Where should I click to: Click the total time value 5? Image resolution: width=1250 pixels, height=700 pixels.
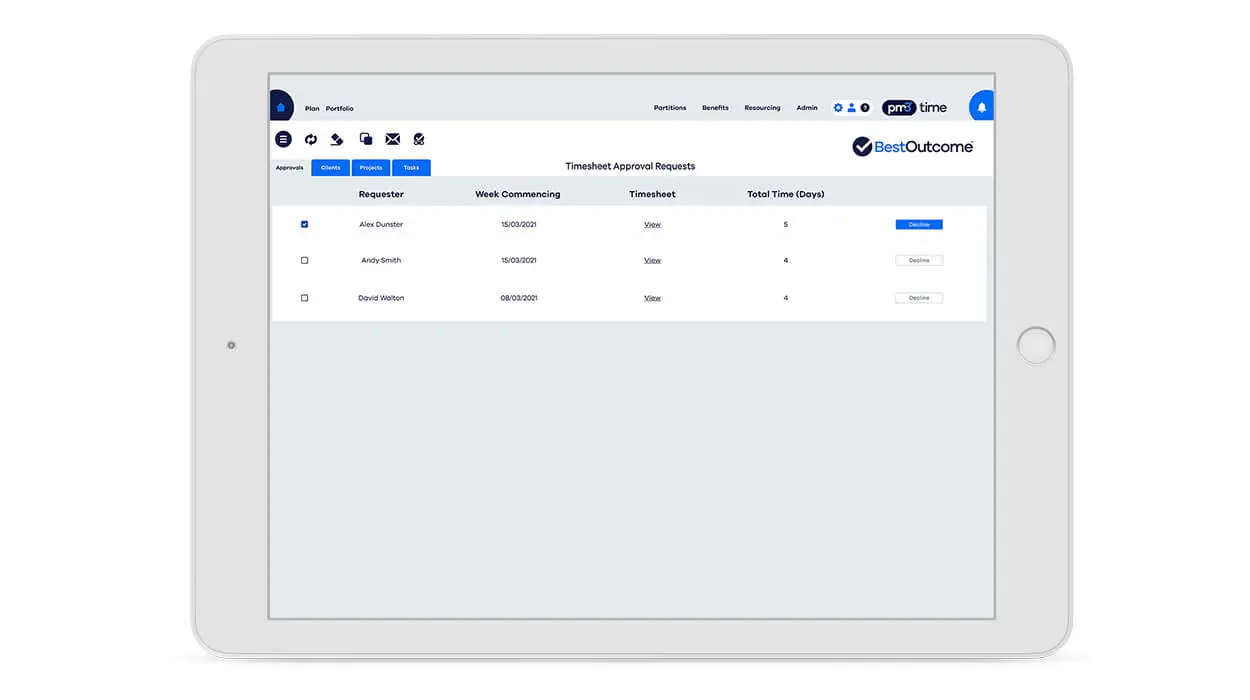786,224
